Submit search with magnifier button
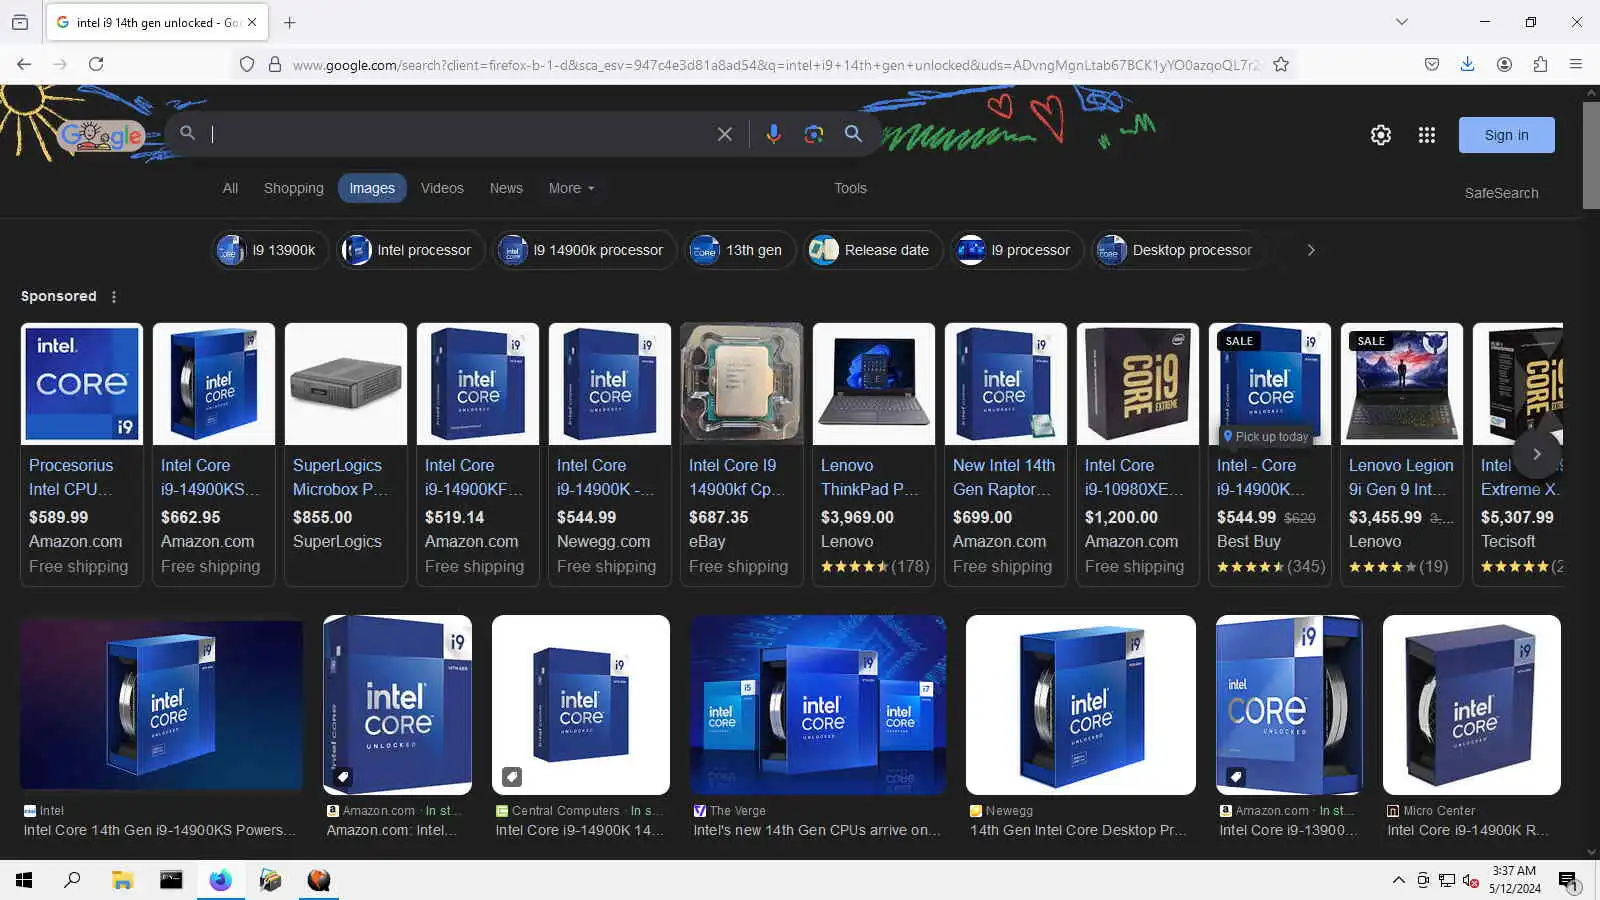 853,134
